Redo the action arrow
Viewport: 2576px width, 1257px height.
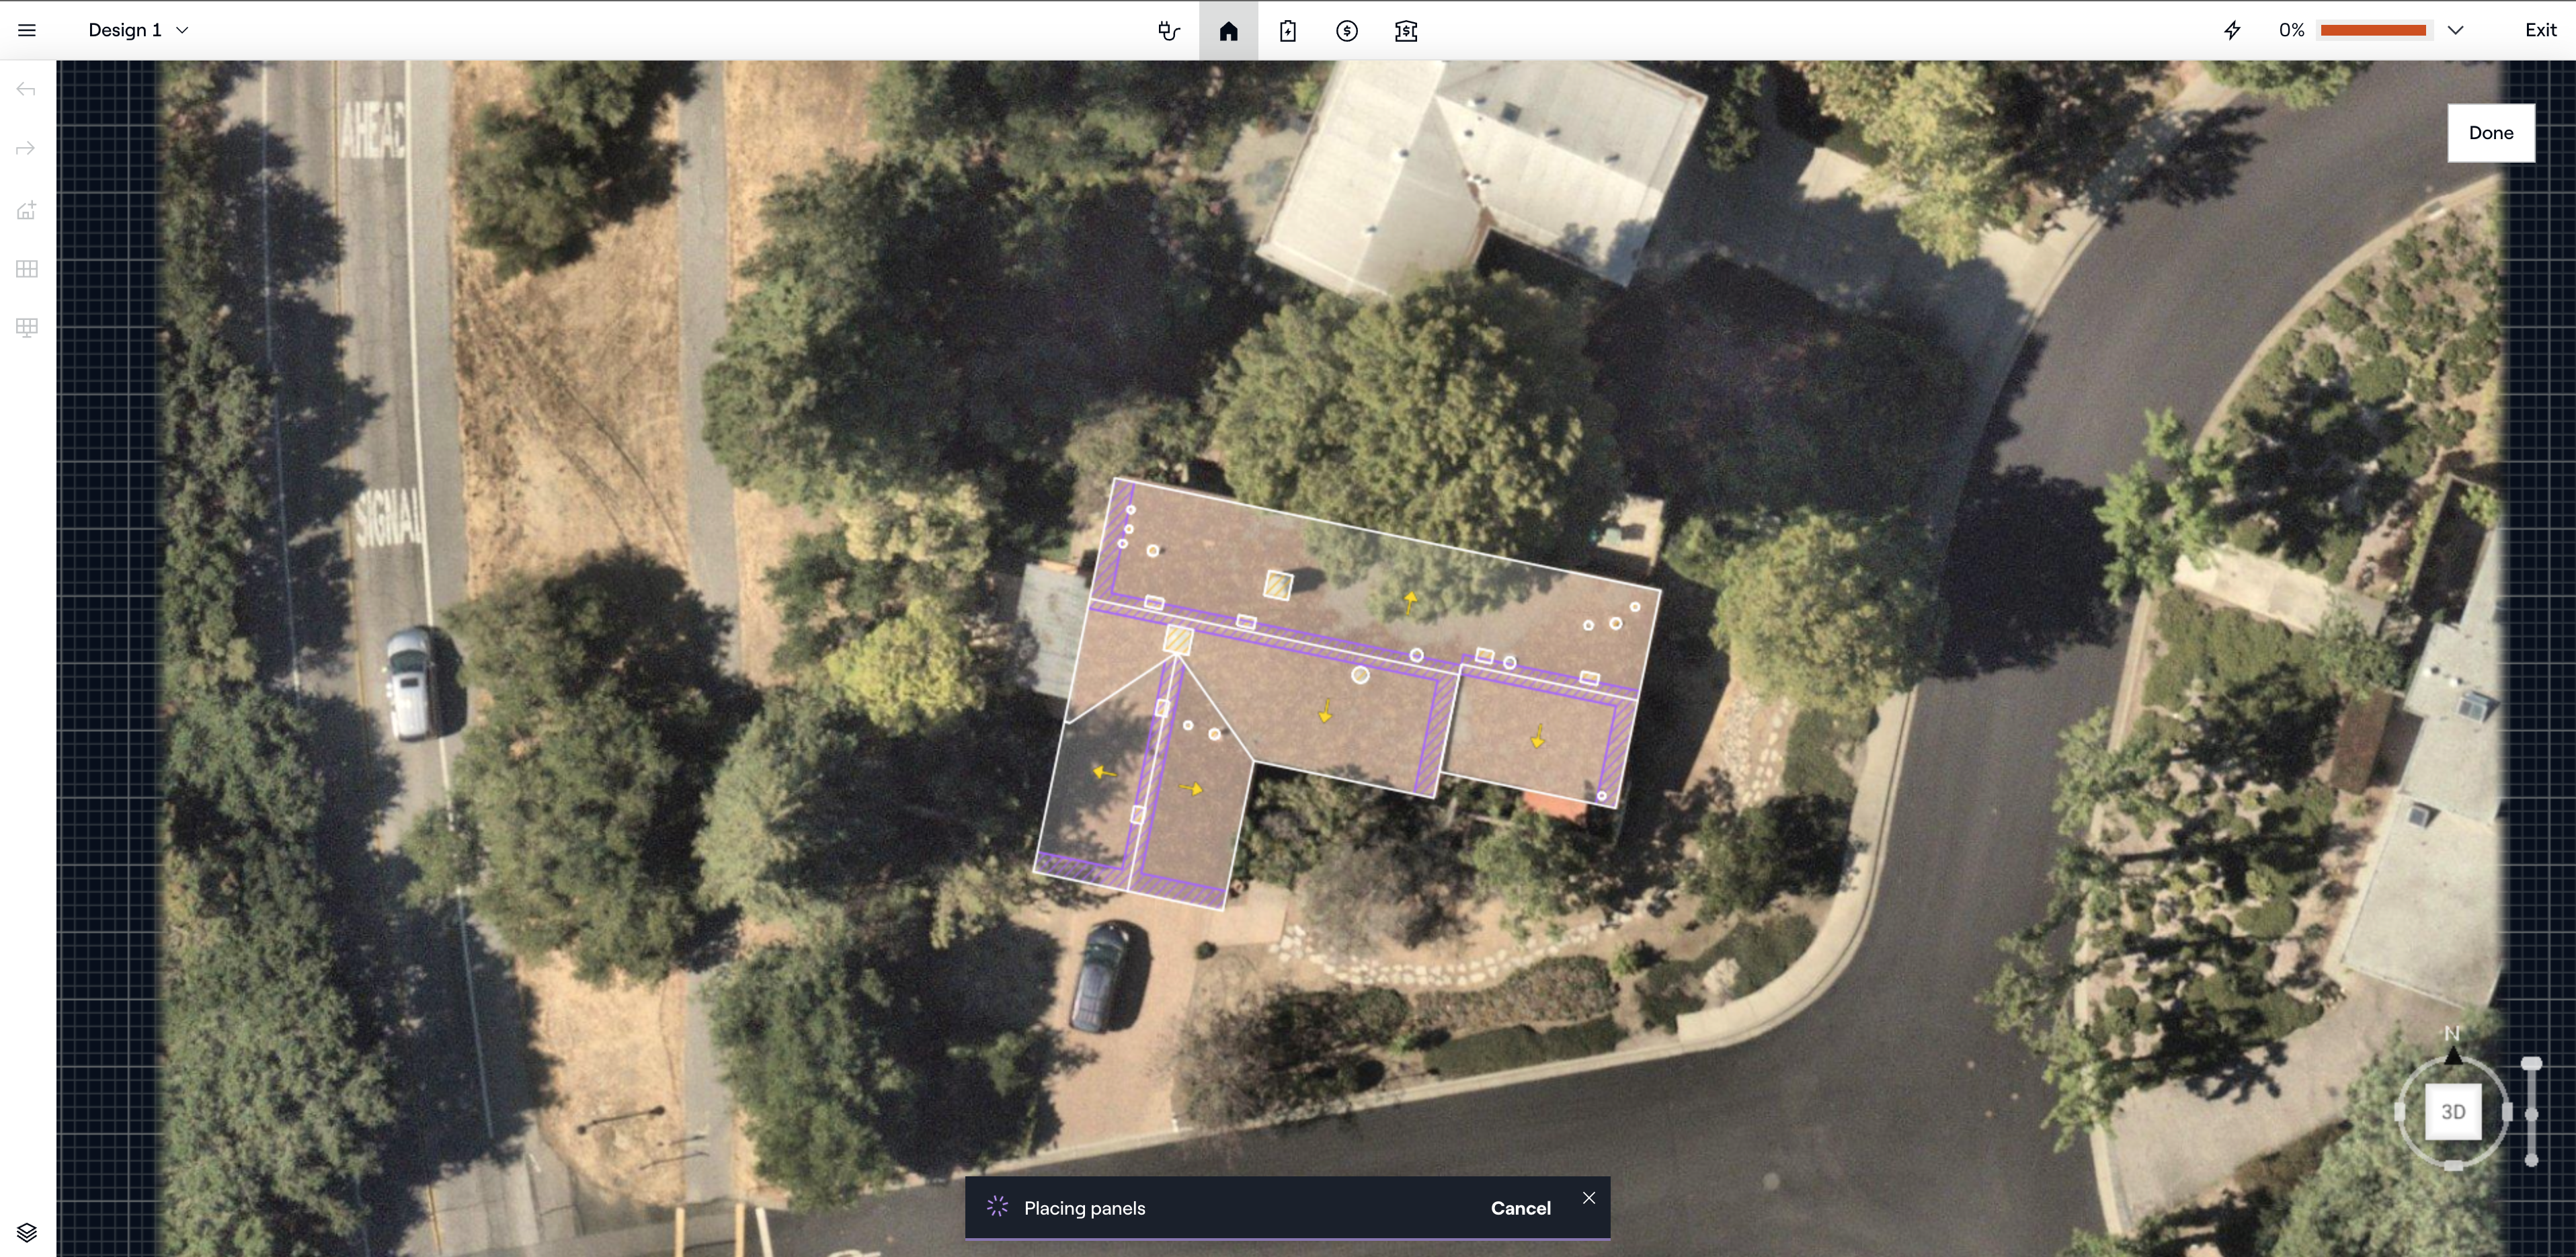click(27, 149)
